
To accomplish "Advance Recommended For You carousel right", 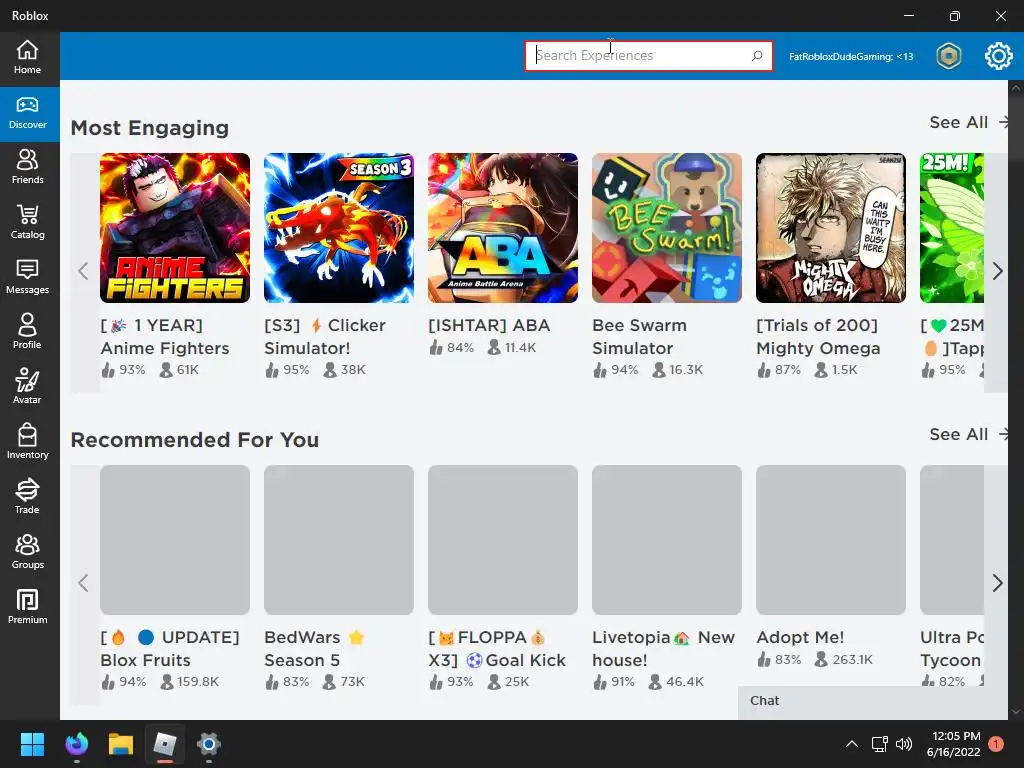I will pos(997,583).
